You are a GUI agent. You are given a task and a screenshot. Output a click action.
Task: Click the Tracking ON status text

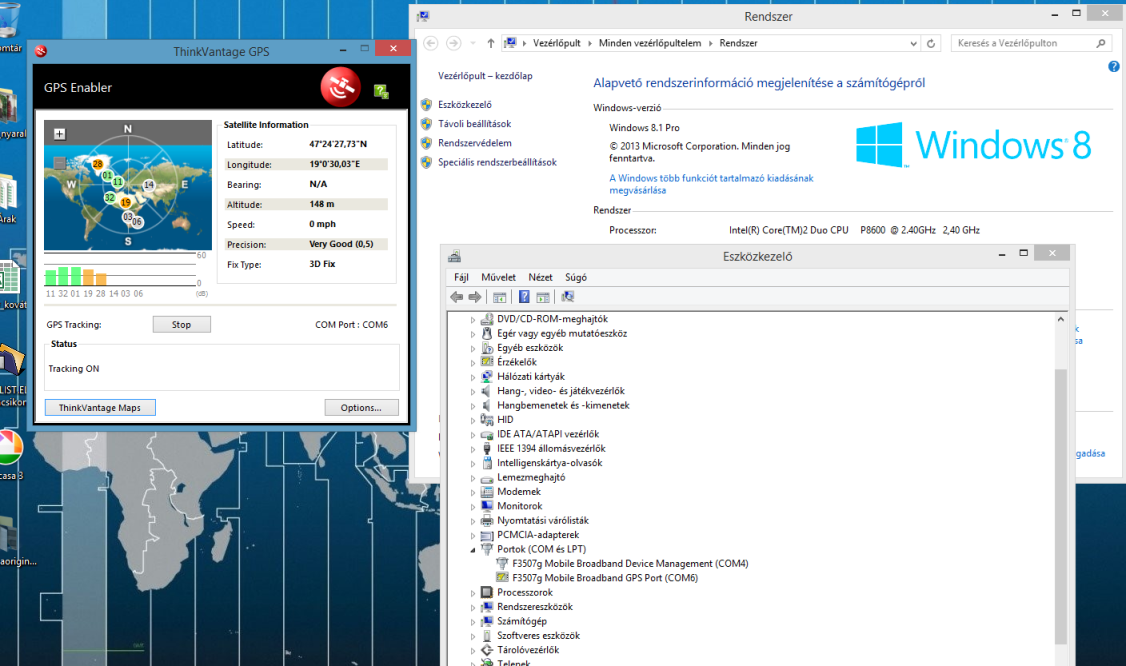tap(74, 369)
